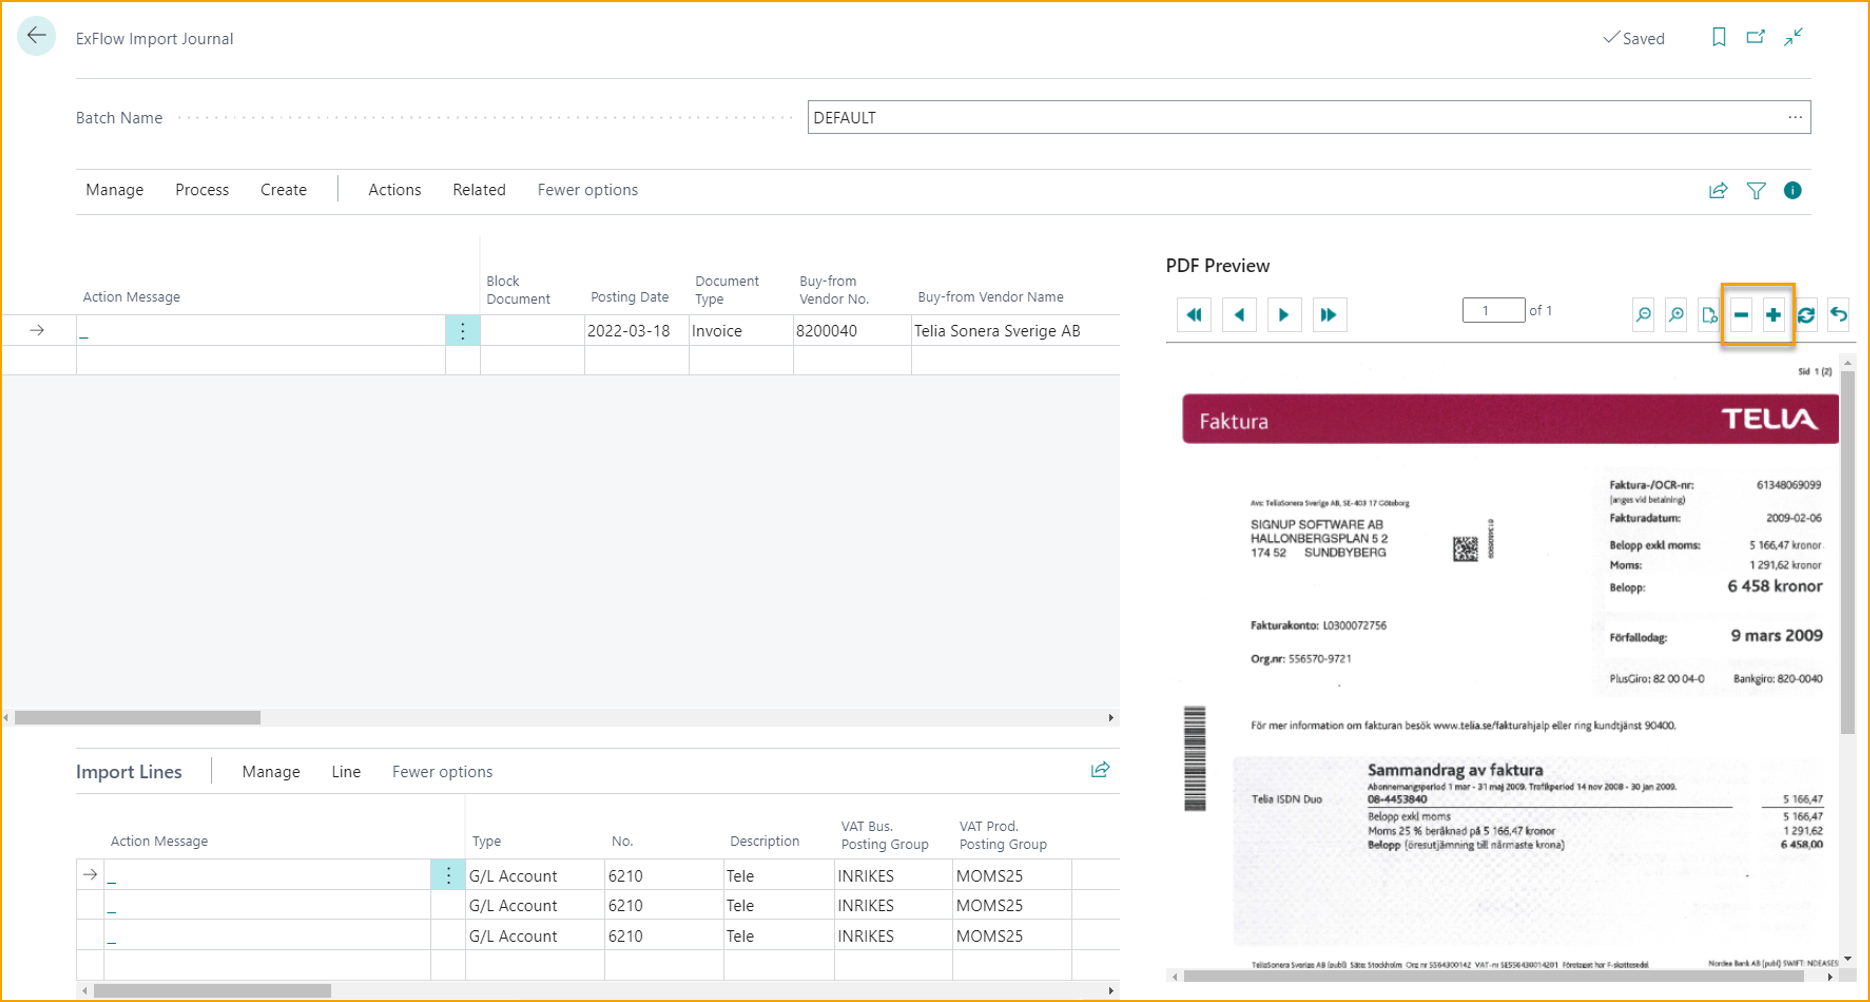Zoom in PDF with magnifier plus
This screenshot has width=1870, height=1002.
coord(1676,315)
